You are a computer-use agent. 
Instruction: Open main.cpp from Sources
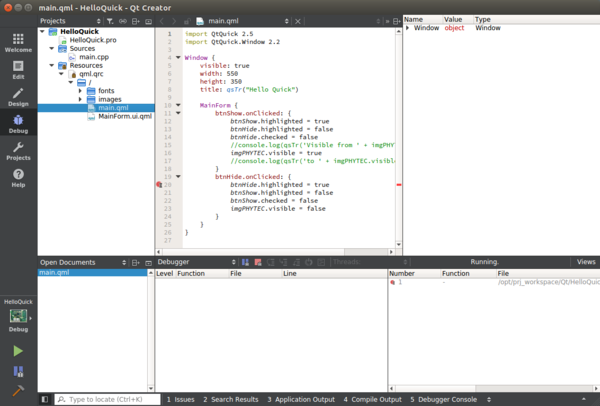94,57
